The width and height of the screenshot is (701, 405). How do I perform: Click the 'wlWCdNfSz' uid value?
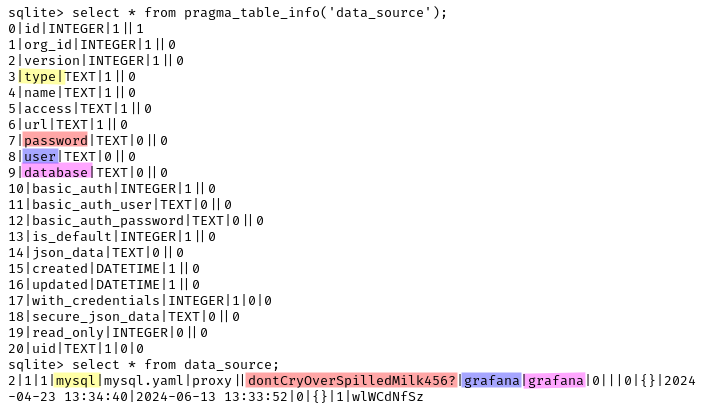pyautogui.click(x=387, y=397)
